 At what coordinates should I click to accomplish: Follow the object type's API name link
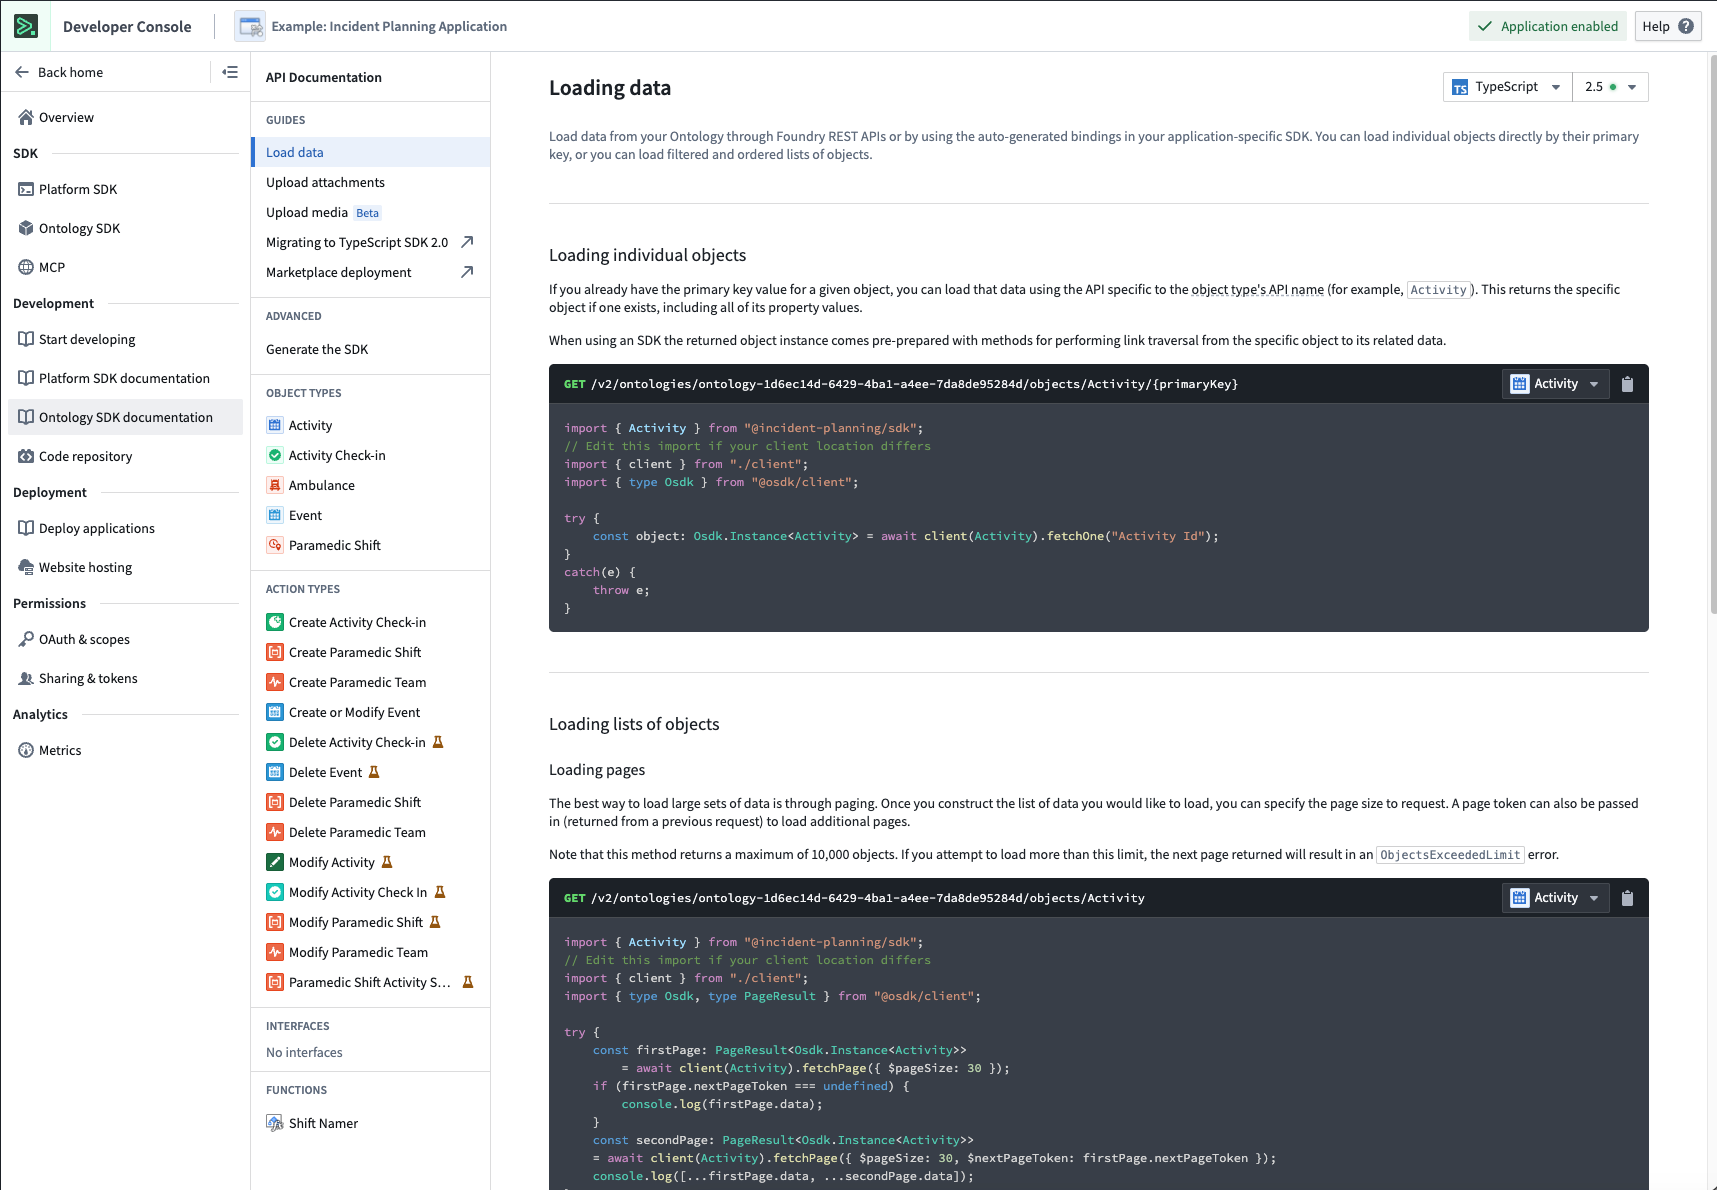[1257, 289]
